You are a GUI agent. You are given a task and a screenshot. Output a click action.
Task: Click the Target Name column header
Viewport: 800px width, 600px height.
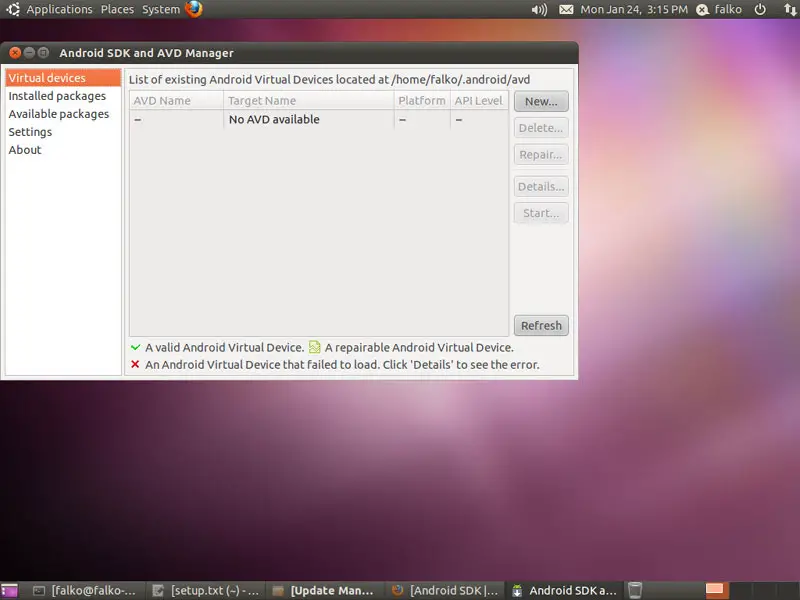tap(309, 101)
